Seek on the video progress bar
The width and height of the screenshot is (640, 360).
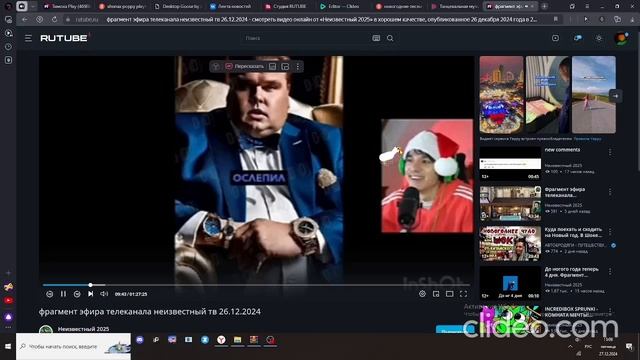point(256,285)
